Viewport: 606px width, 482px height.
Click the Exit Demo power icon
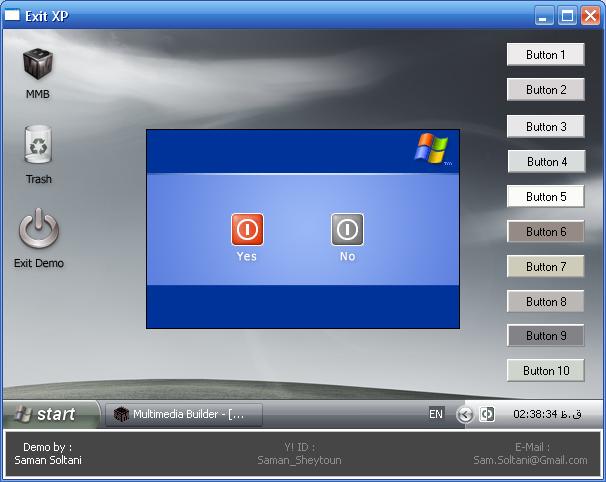39,228
